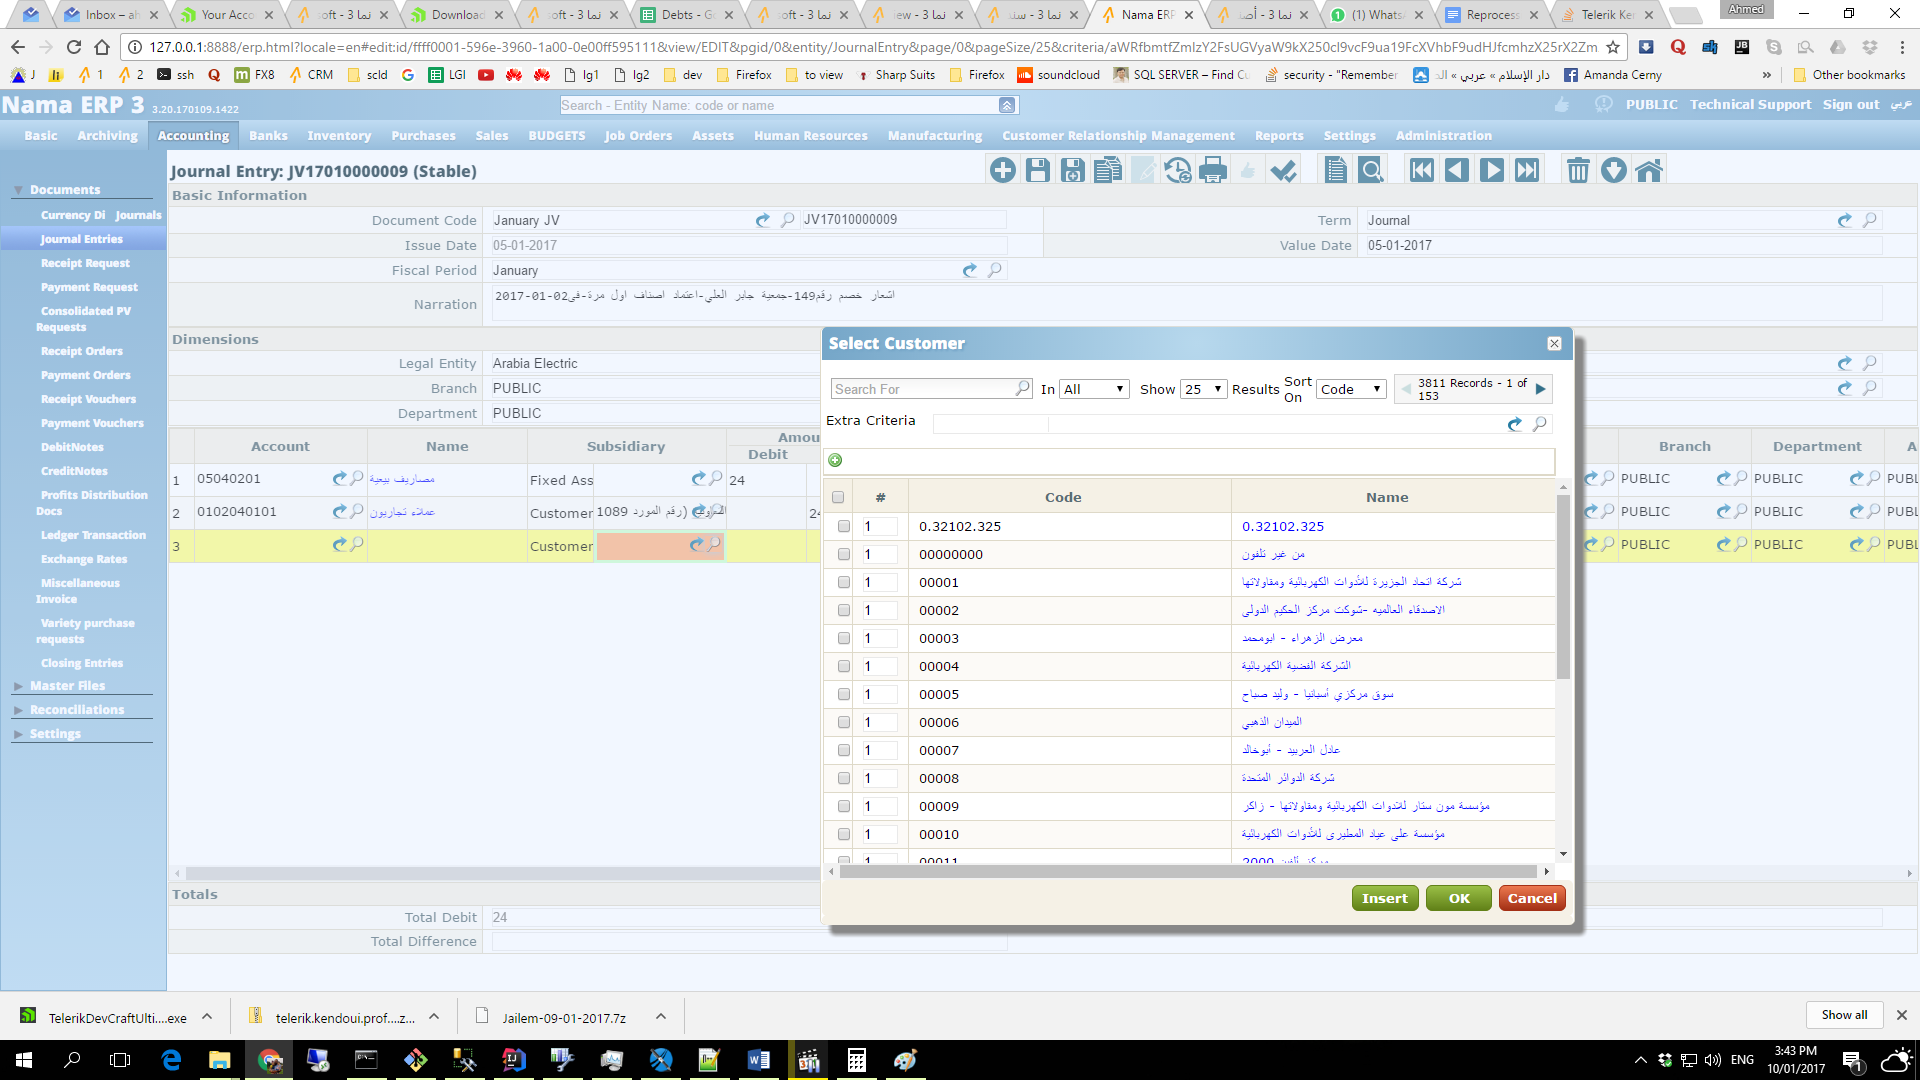This screenshot has height=1080, width=1920.
Task: Toggle the select-all header checkbox
Action: point(838,497)
